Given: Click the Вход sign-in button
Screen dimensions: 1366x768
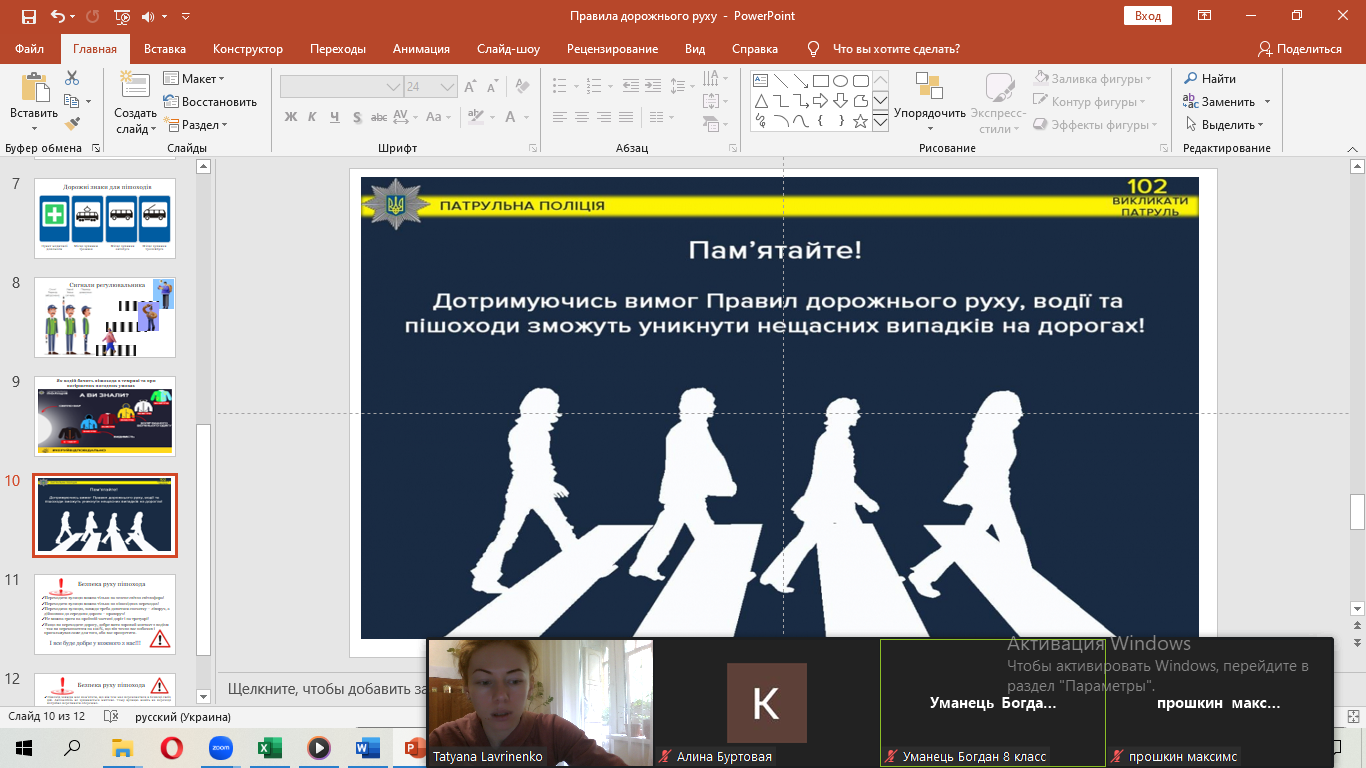Looking at the screenshot, I should click(1148, 16).
